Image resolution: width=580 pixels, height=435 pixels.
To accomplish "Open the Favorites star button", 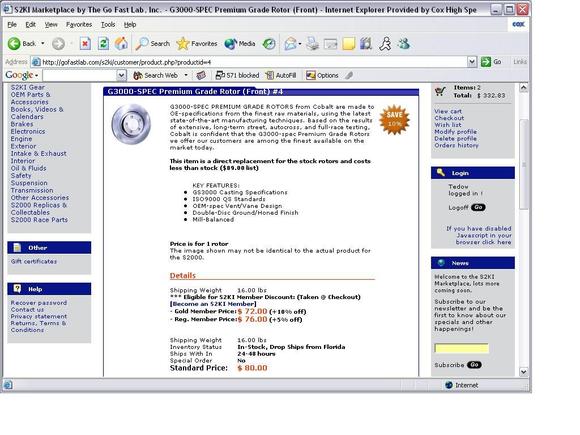I will click(x=196, y=44).
